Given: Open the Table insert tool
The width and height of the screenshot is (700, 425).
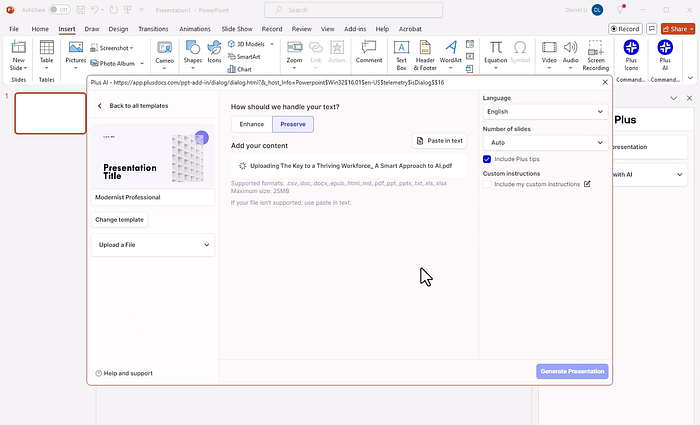Looking at the screenshot, I should click(x=46, y=55).
